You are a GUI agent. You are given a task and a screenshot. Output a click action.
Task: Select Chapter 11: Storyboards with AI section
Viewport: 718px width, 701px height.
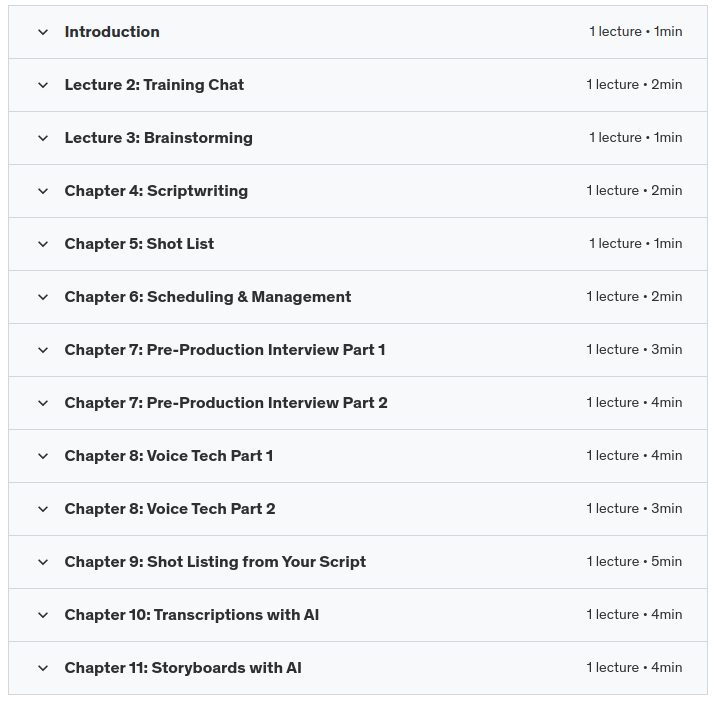pyautogui.click(x=183, y=668)
